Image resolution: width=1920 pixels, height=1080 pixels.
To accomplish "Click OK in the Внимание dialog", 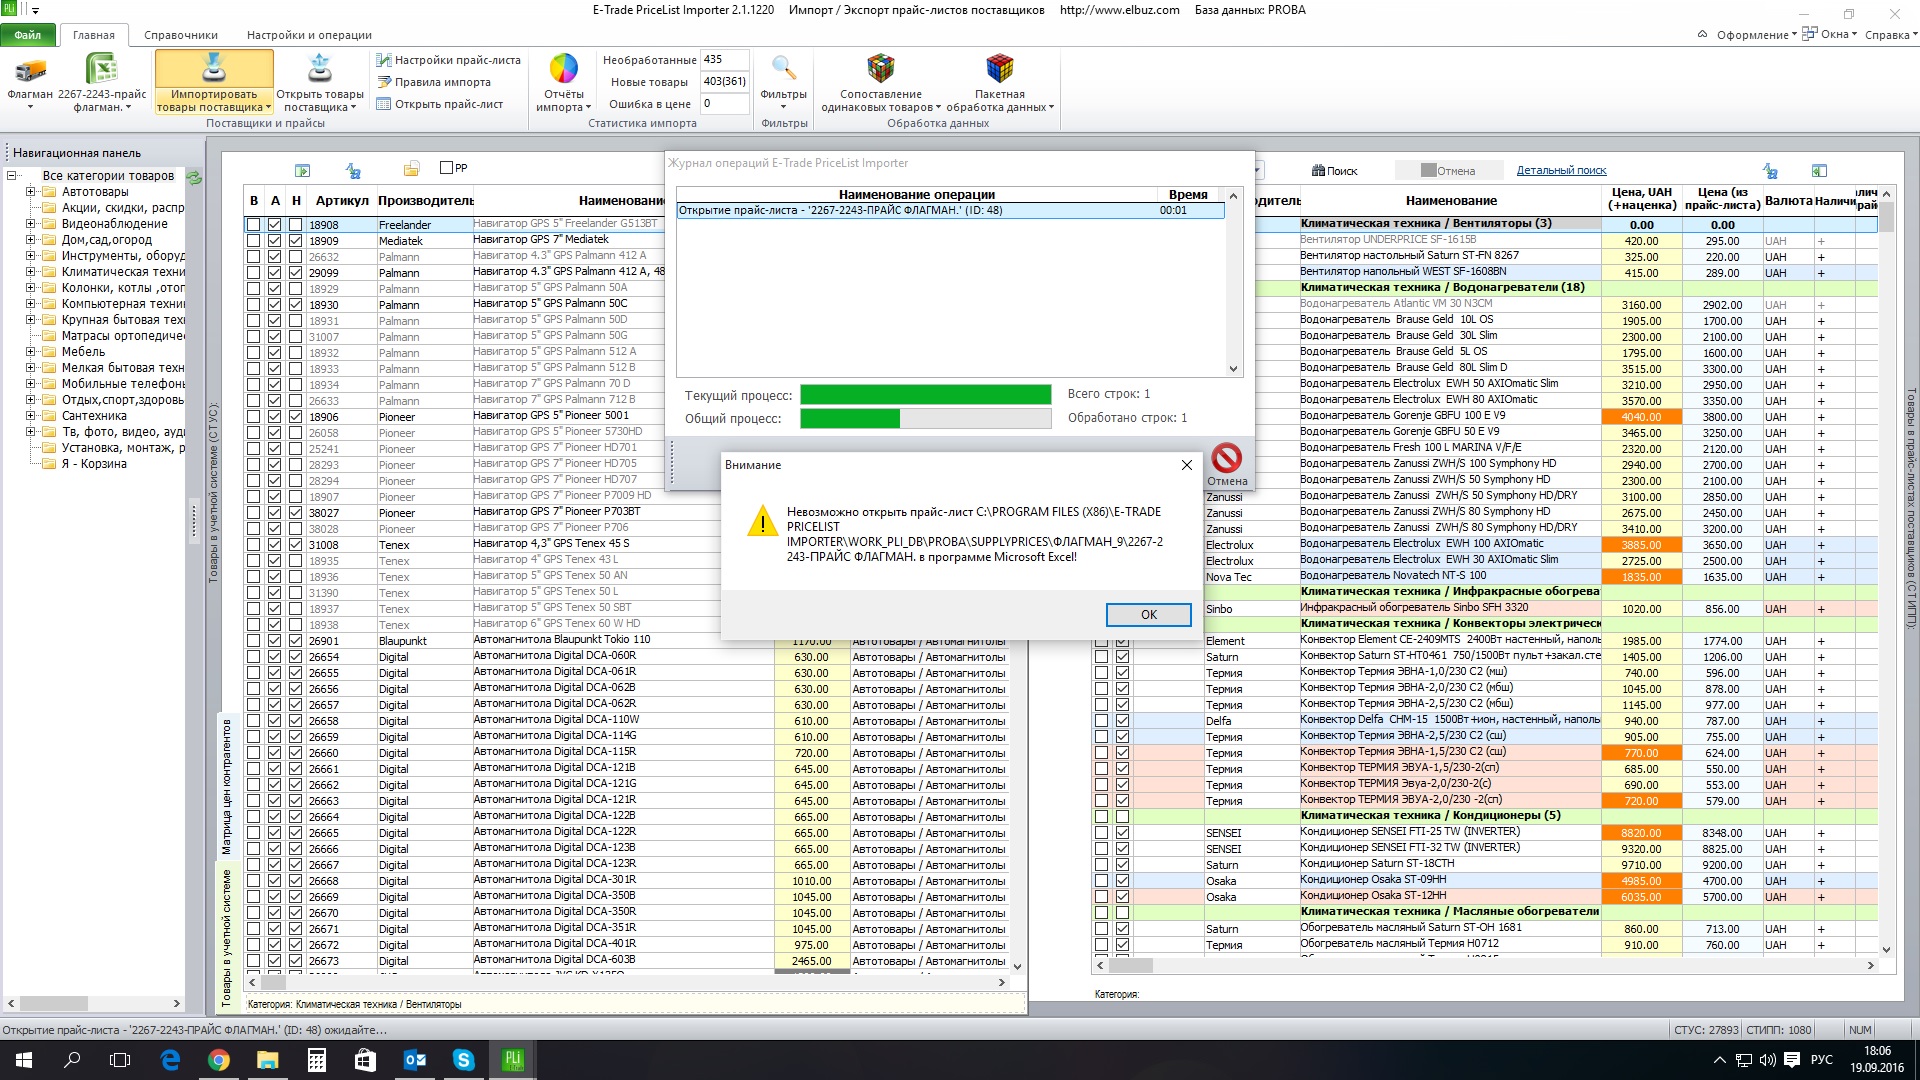I will pyautogui.click(x=1148, y=615).
